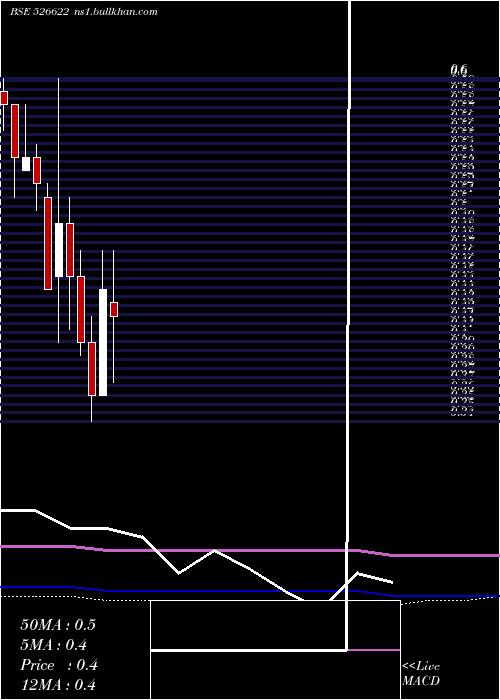Click the "12MA : 0.4" legend value
The image size is (500, 700).
(x=58, y=685)
